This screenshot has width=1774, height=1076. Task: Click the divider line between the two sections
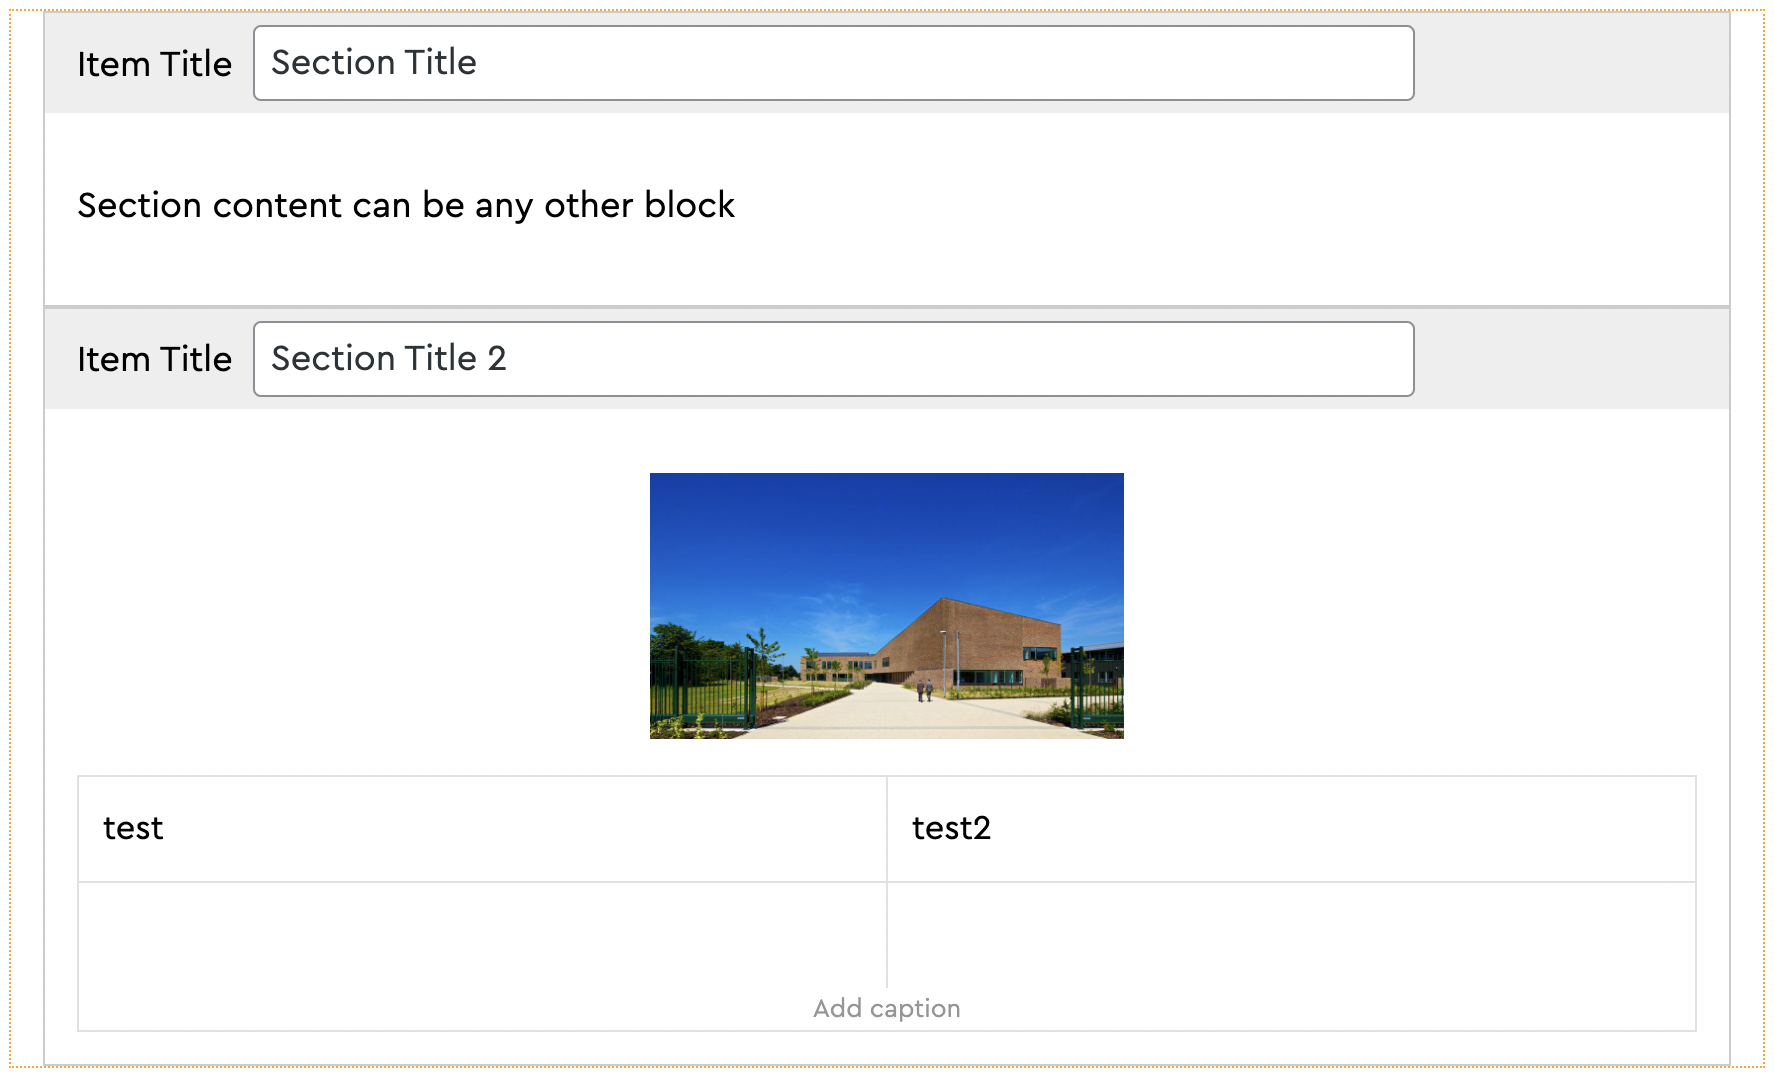tap(886, 307)
